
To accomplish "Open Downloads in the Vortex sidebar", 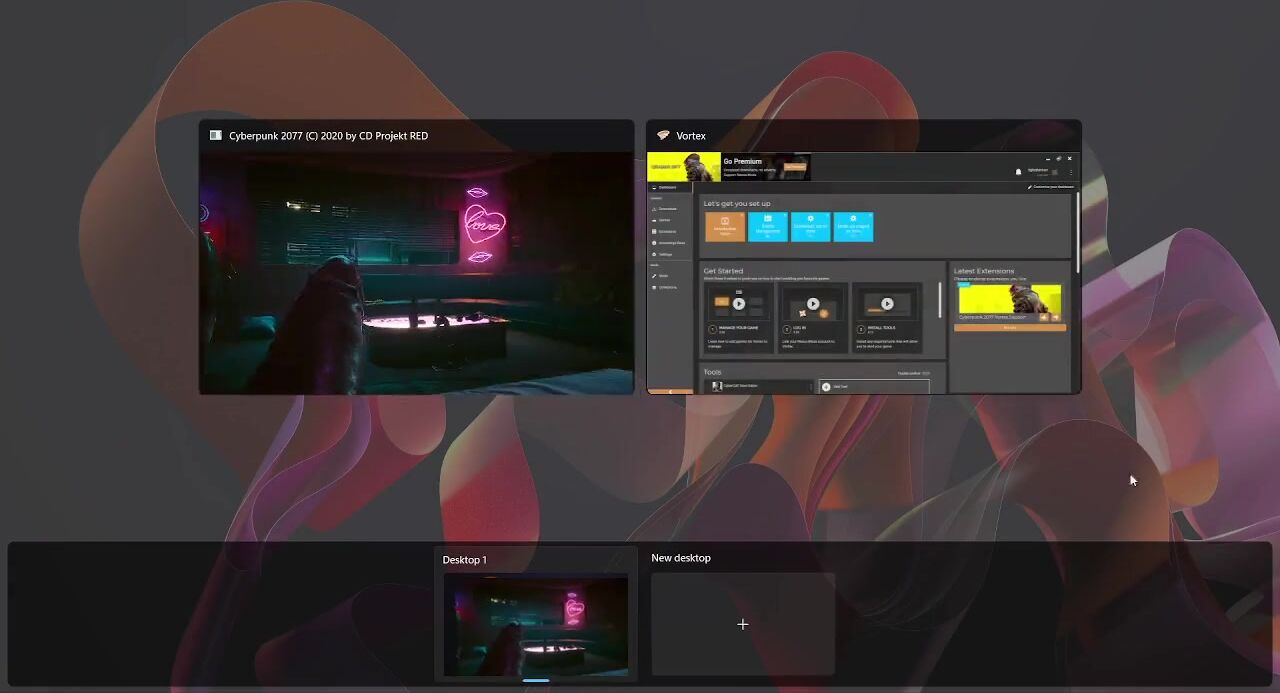I will [x=667, y=208].
